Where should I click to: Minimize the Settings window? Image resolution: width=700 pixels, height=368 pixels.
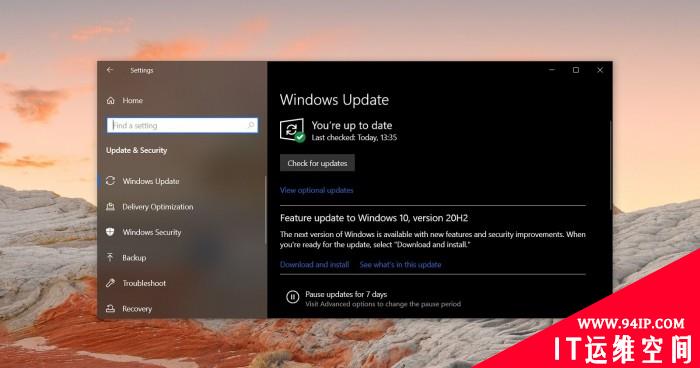(x=552, y=70)
